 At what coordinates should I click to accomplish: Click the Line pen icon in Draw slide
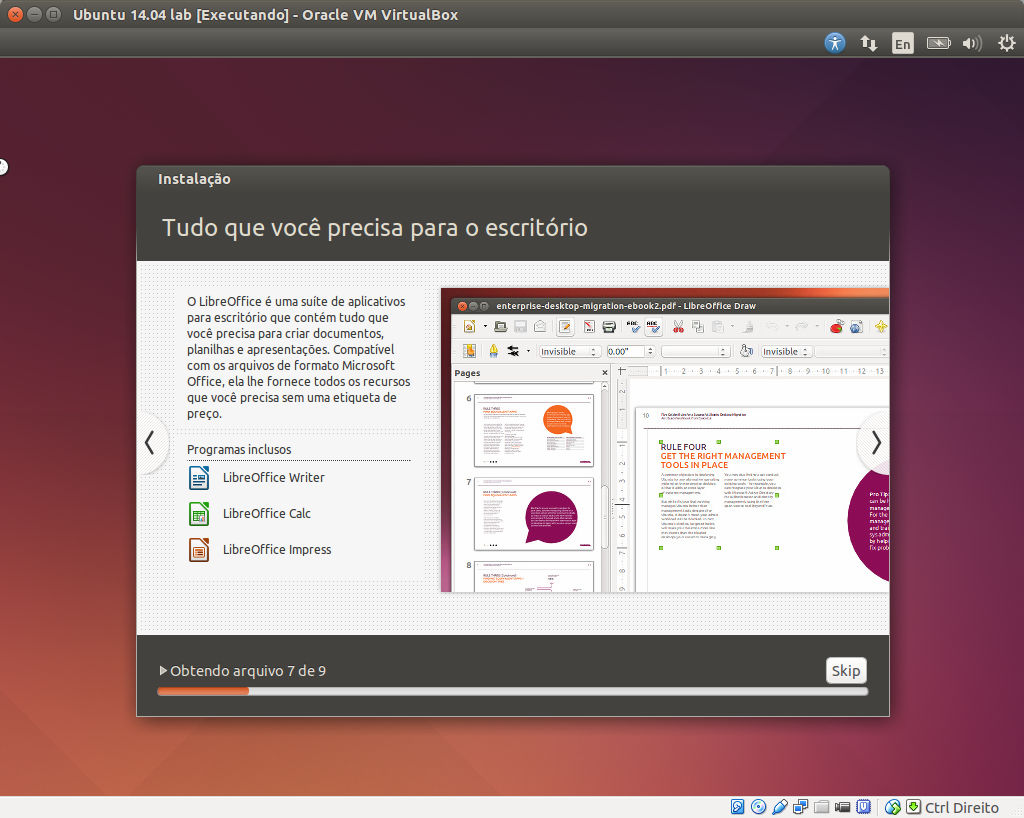coord(494,351)
